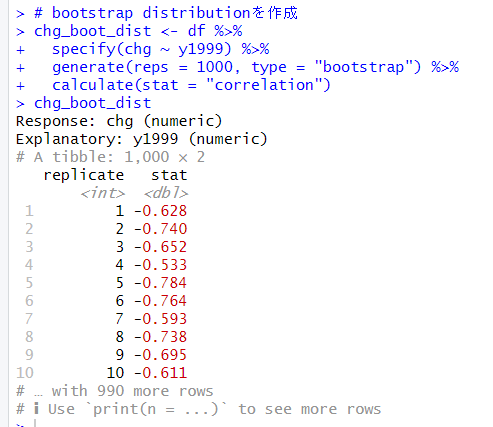This screenshot has width=493, height=427.
Task: Click stat value -0.593
Action: coord(161,319)
